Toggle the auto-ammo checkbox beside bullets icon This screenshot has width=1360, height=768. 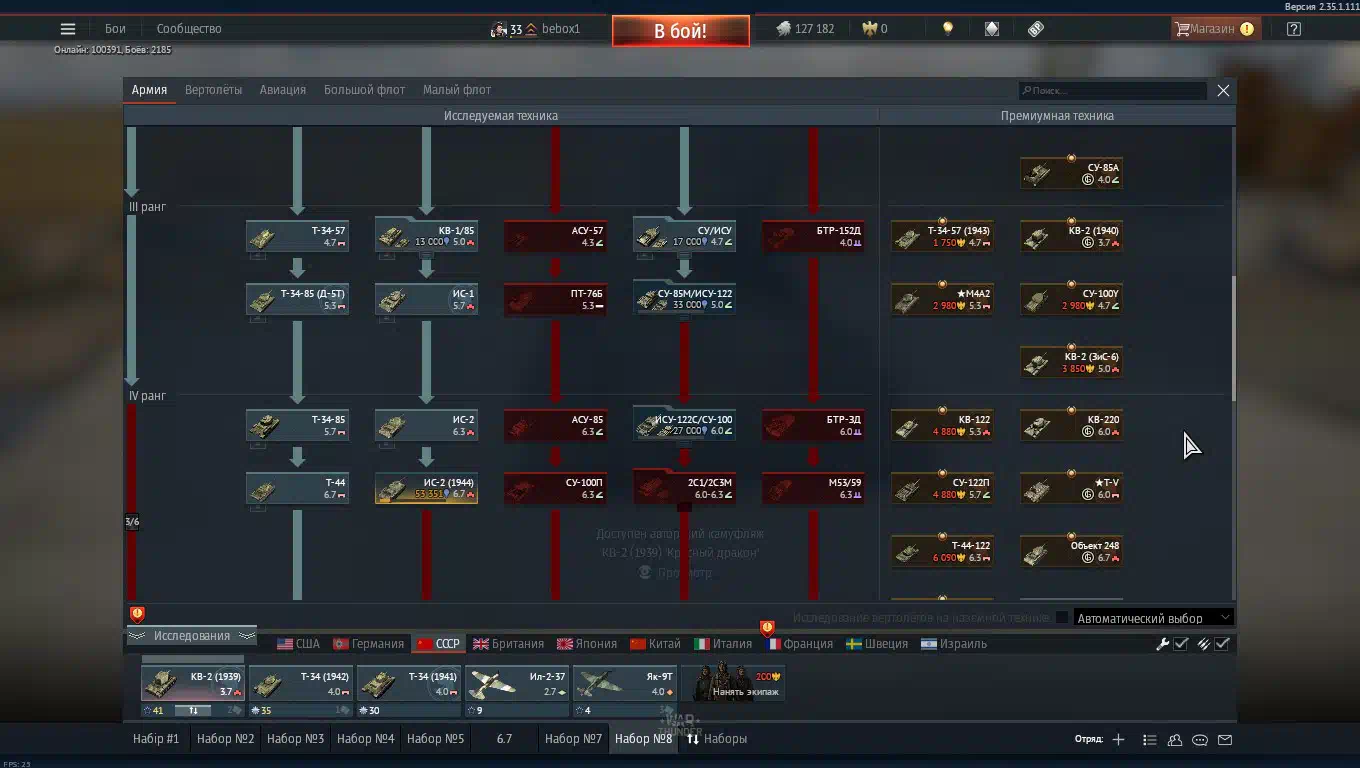click(1222, 644)
